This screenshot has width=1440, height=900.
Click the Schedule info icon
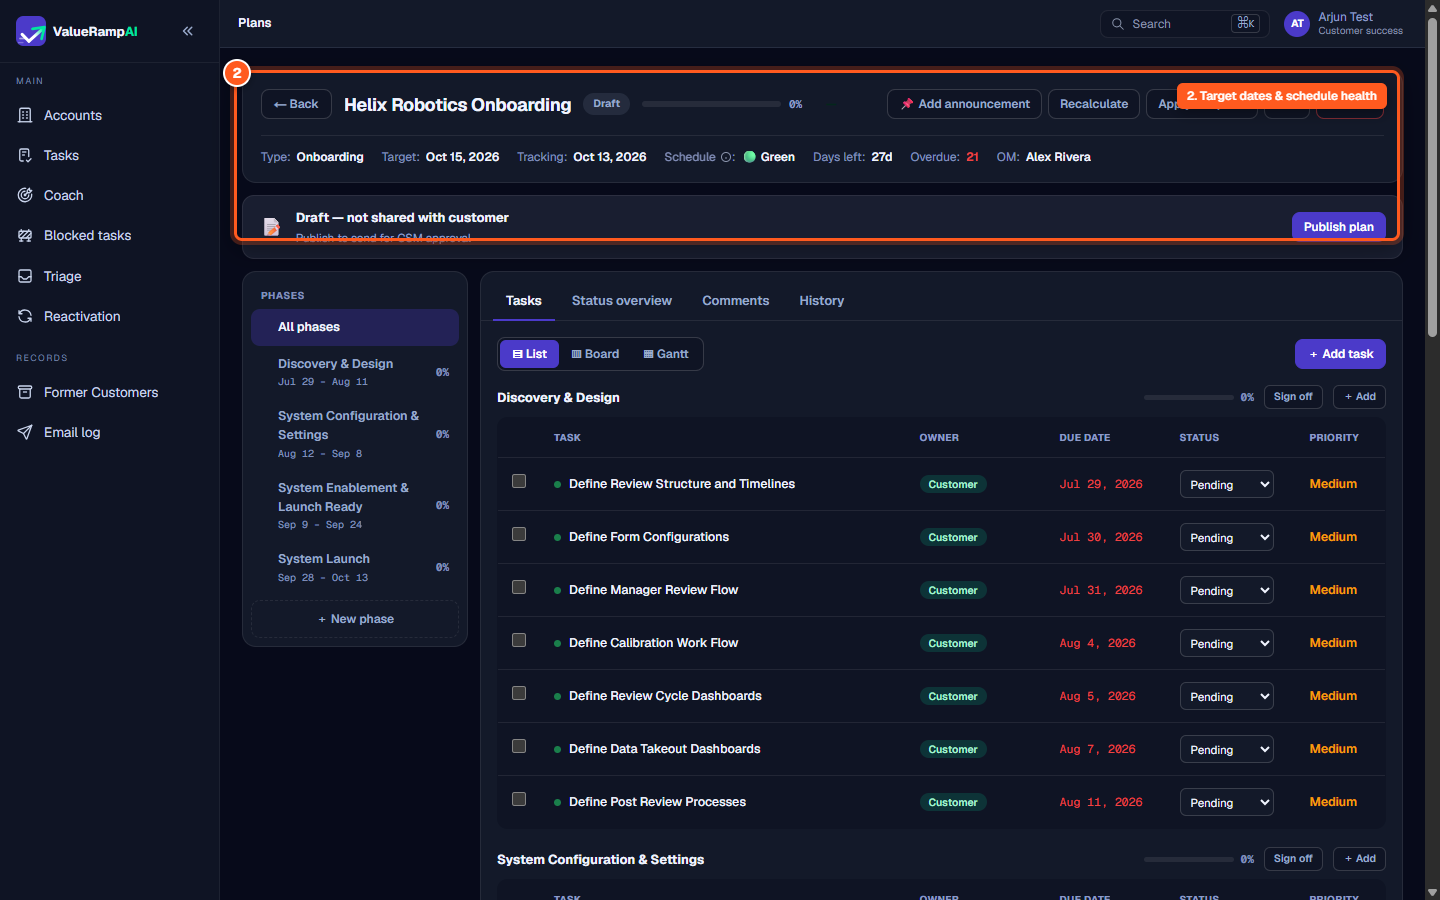click(x=727, y=157)
